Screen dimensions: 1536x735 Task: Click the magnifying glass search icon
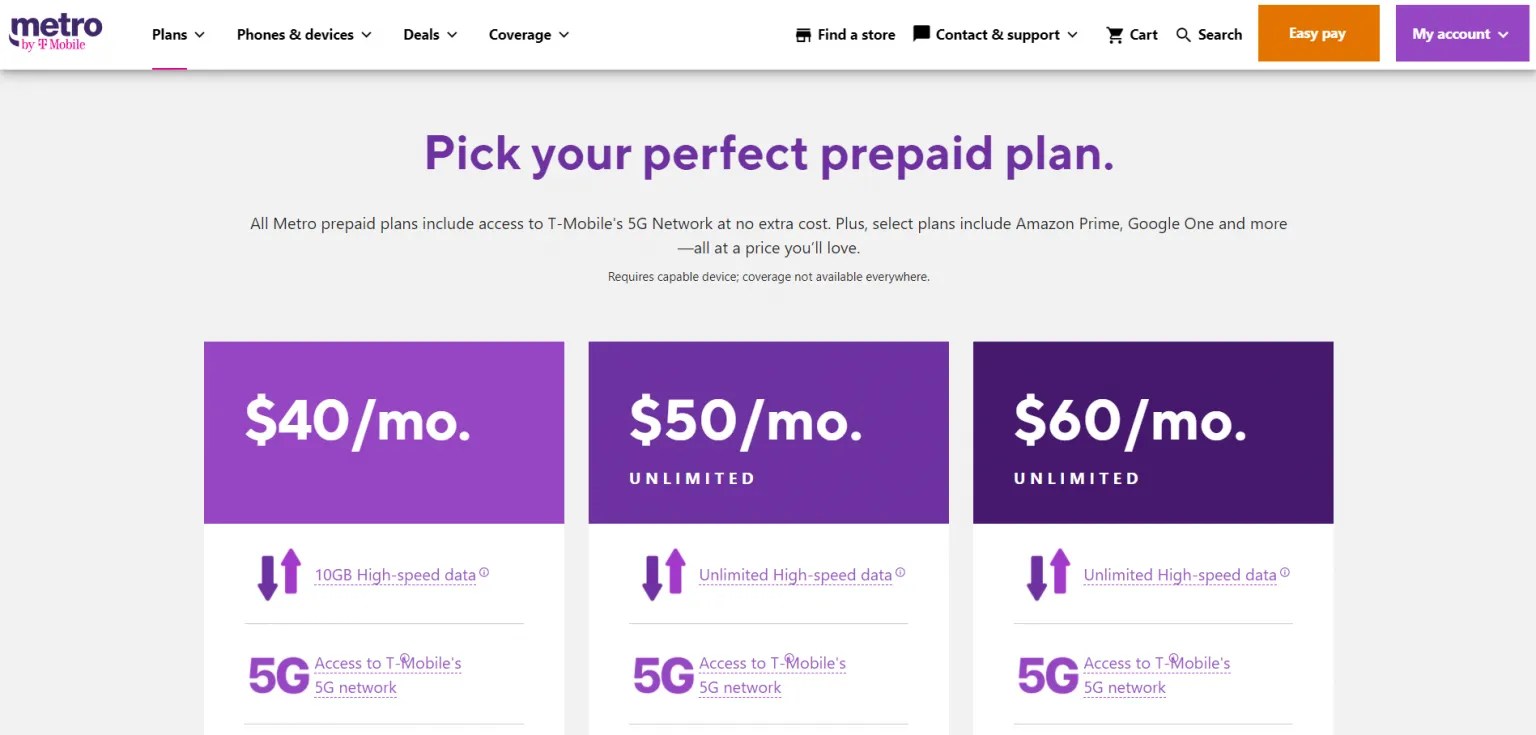click(1183, 35)
